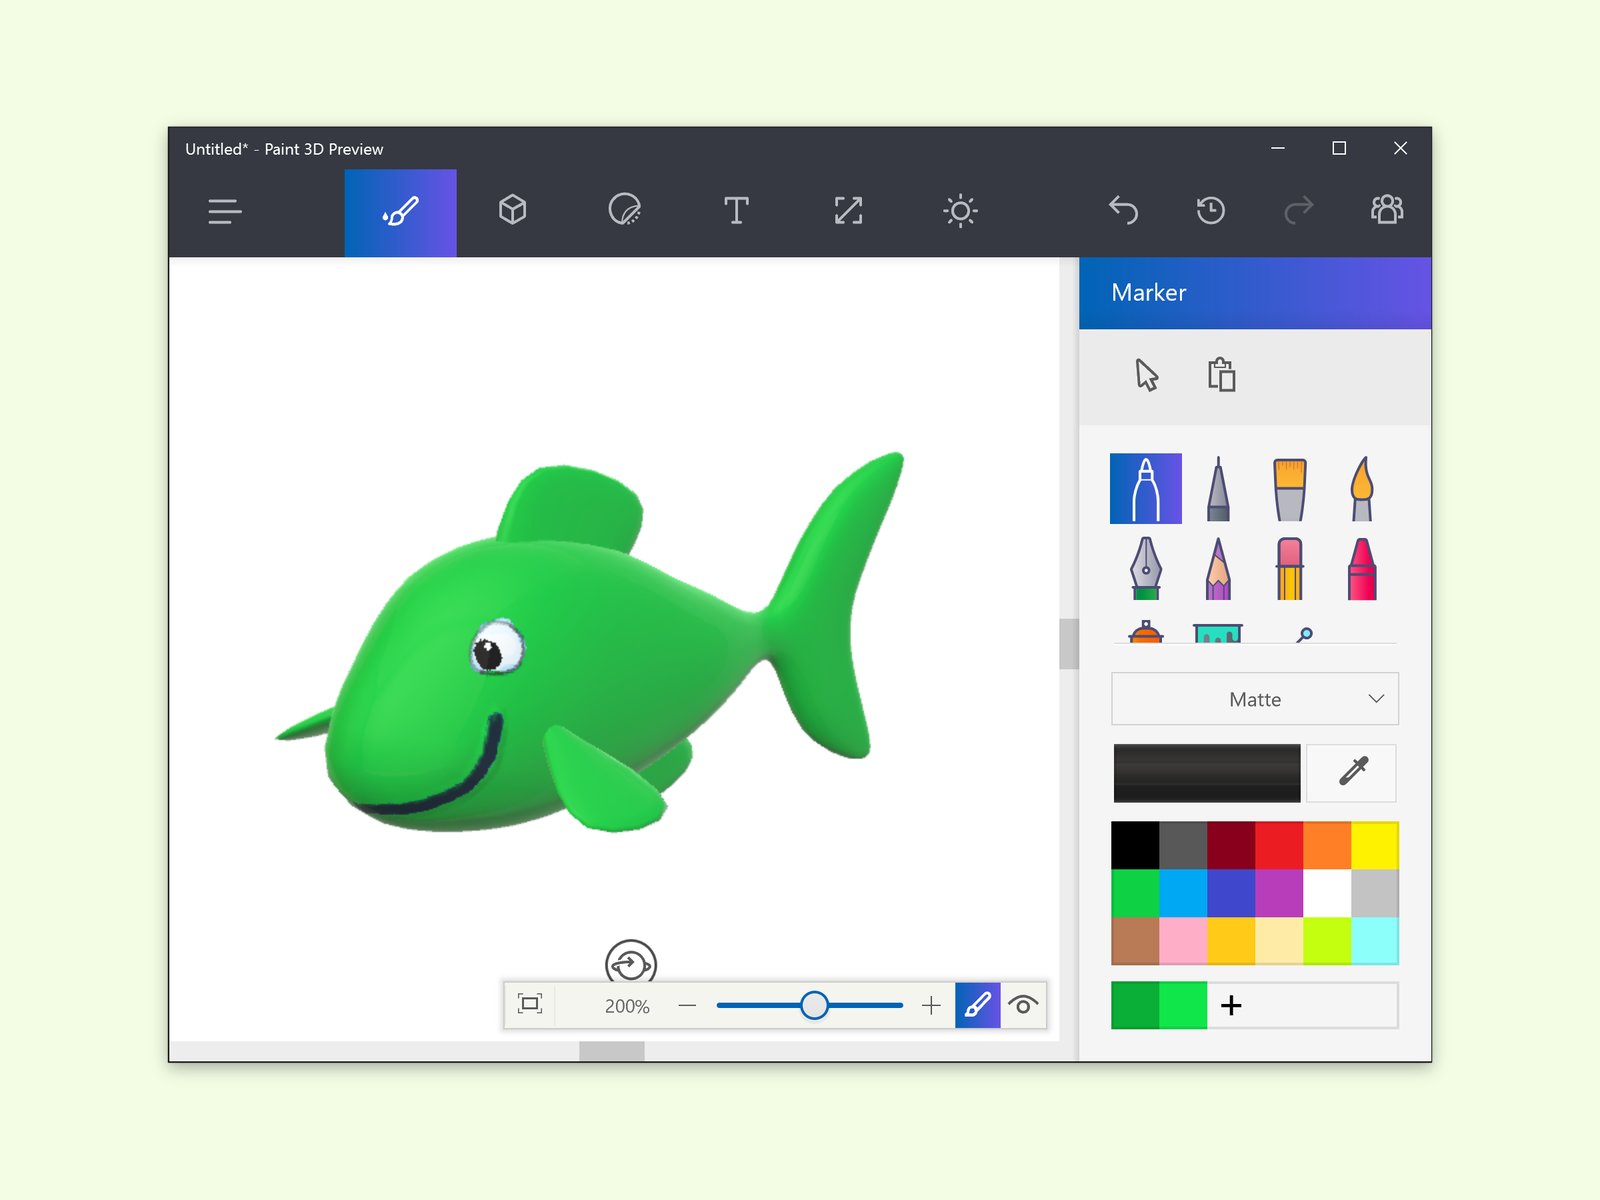Add a new custom color
Screen dimensions: 1600x1200
coord(1231,1005)
